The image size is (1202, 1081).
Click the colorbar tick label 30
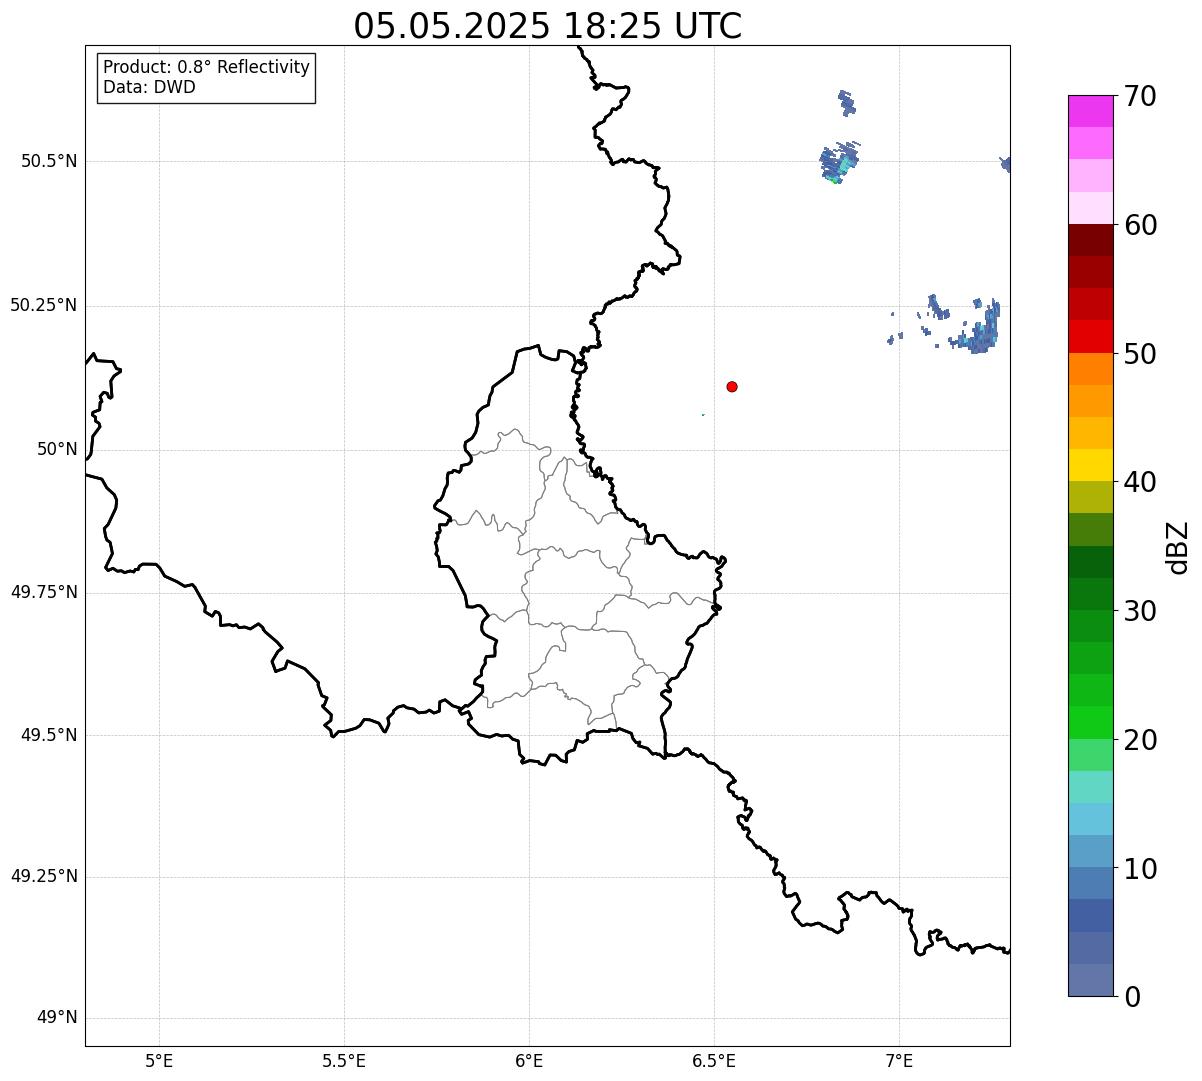tap(1140, 611)
